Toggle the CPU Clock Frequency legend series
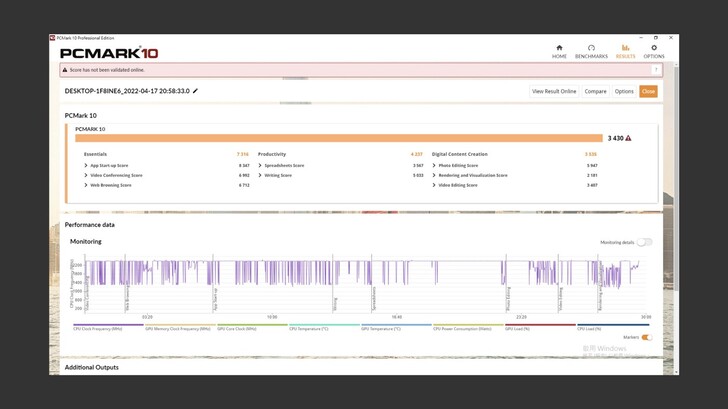The height and width of the screenshot is (409, 728). tap(97, 328)
